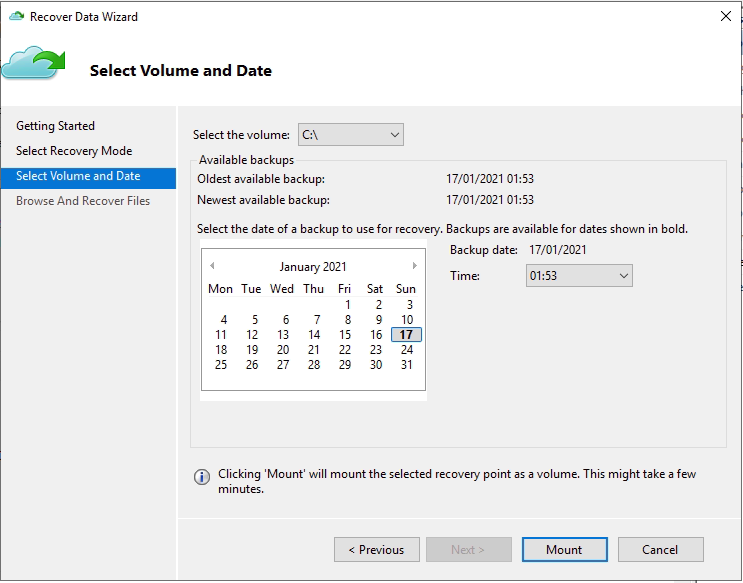The image size is (743, 583).
Task: Go to previous month in calendar
Action: 212,266
